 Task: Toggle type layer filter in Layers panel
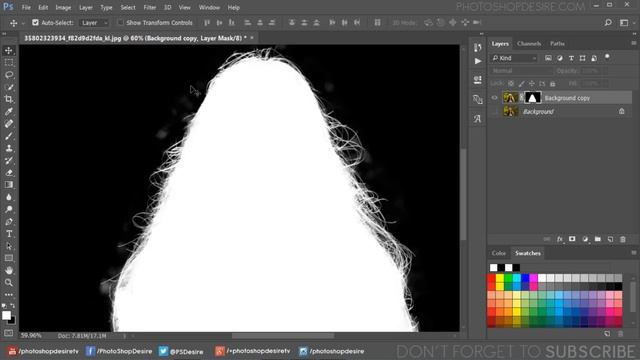(571, 58)
